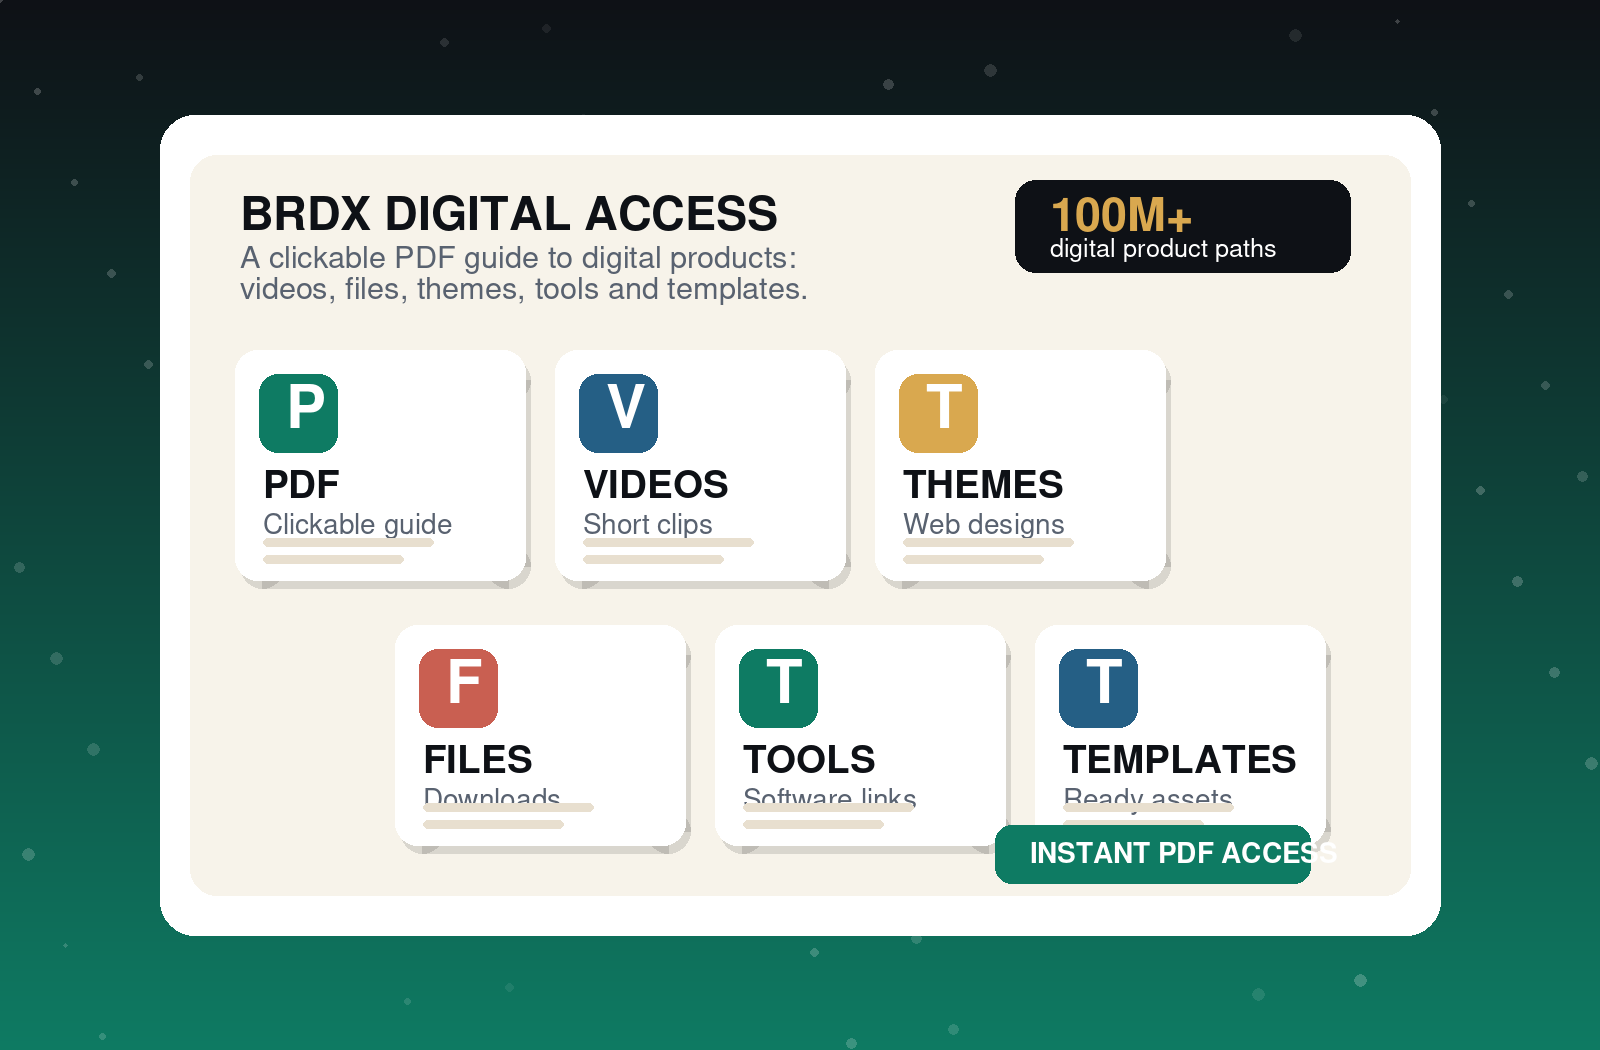
Task: Select the FILES card title
Action: (x=478, y=760)
